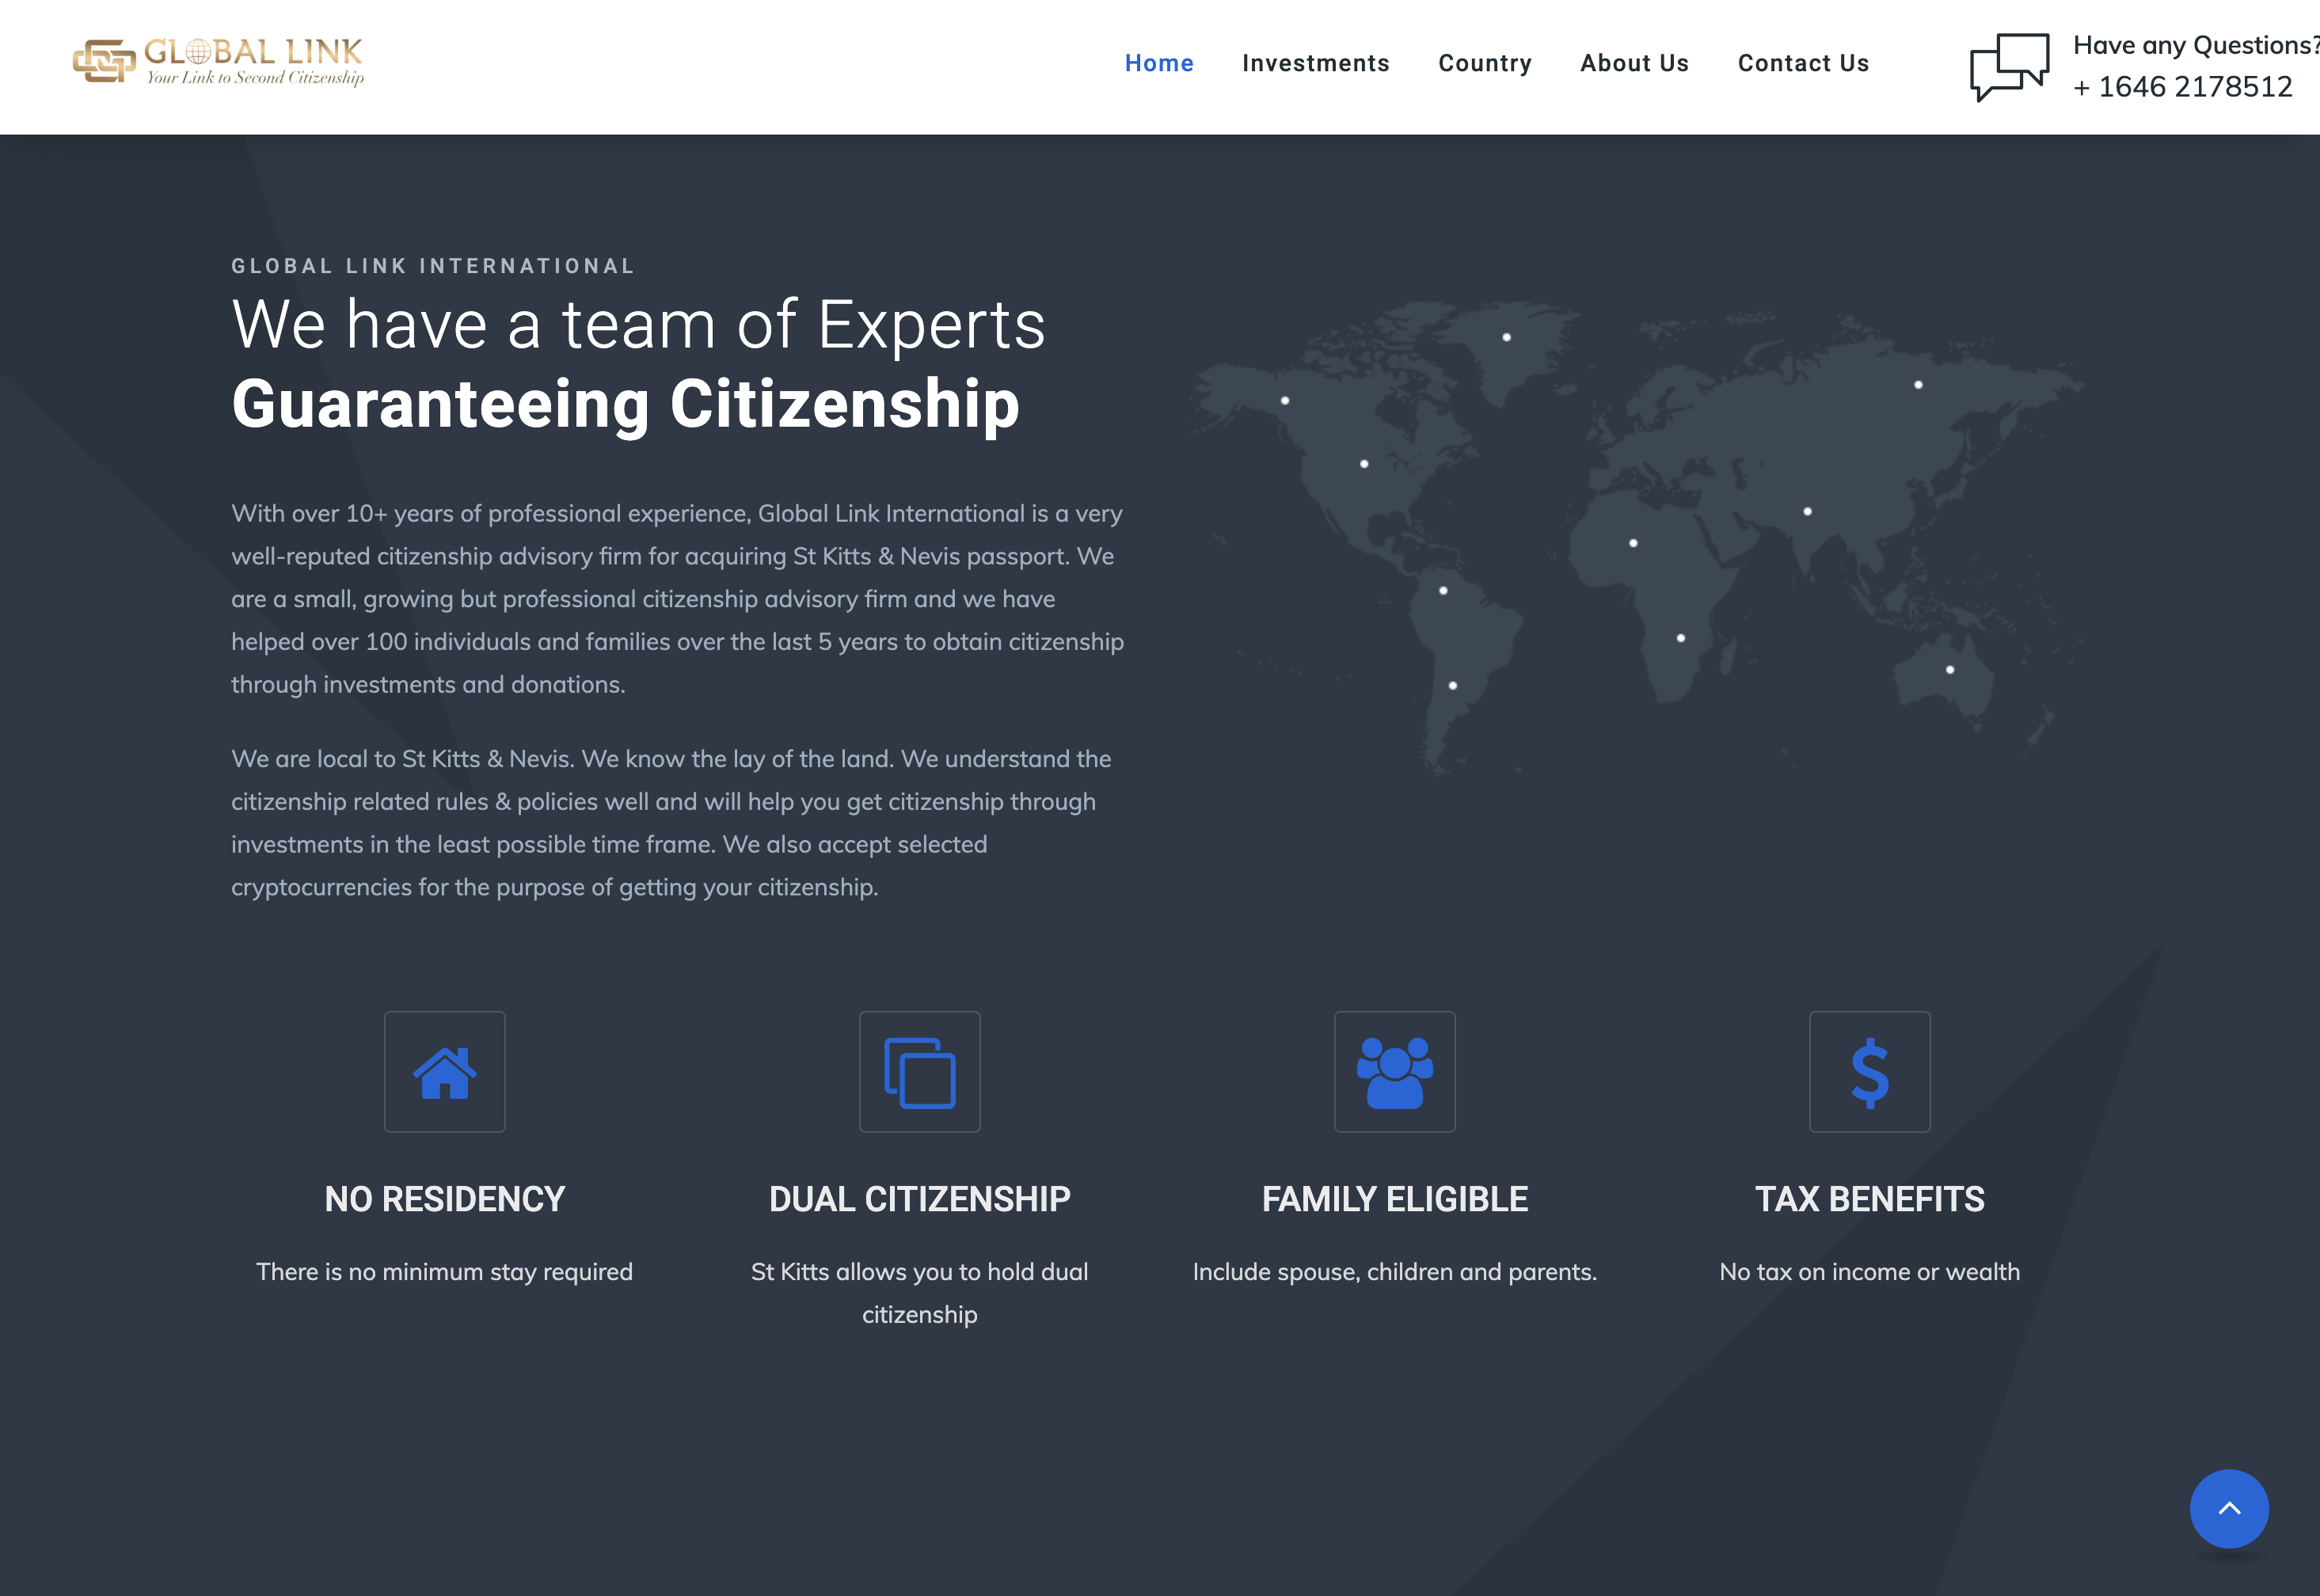Click the Tax Benefits dollar icon
2320x1596 pixels.
1869,1072
